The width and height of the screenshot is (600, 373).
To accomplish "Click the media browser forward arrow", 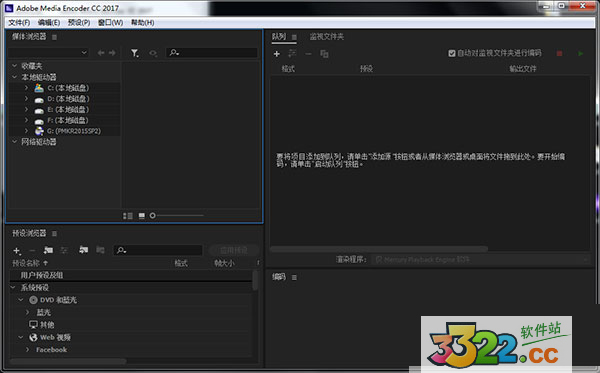I will click(x=112, y=53).
